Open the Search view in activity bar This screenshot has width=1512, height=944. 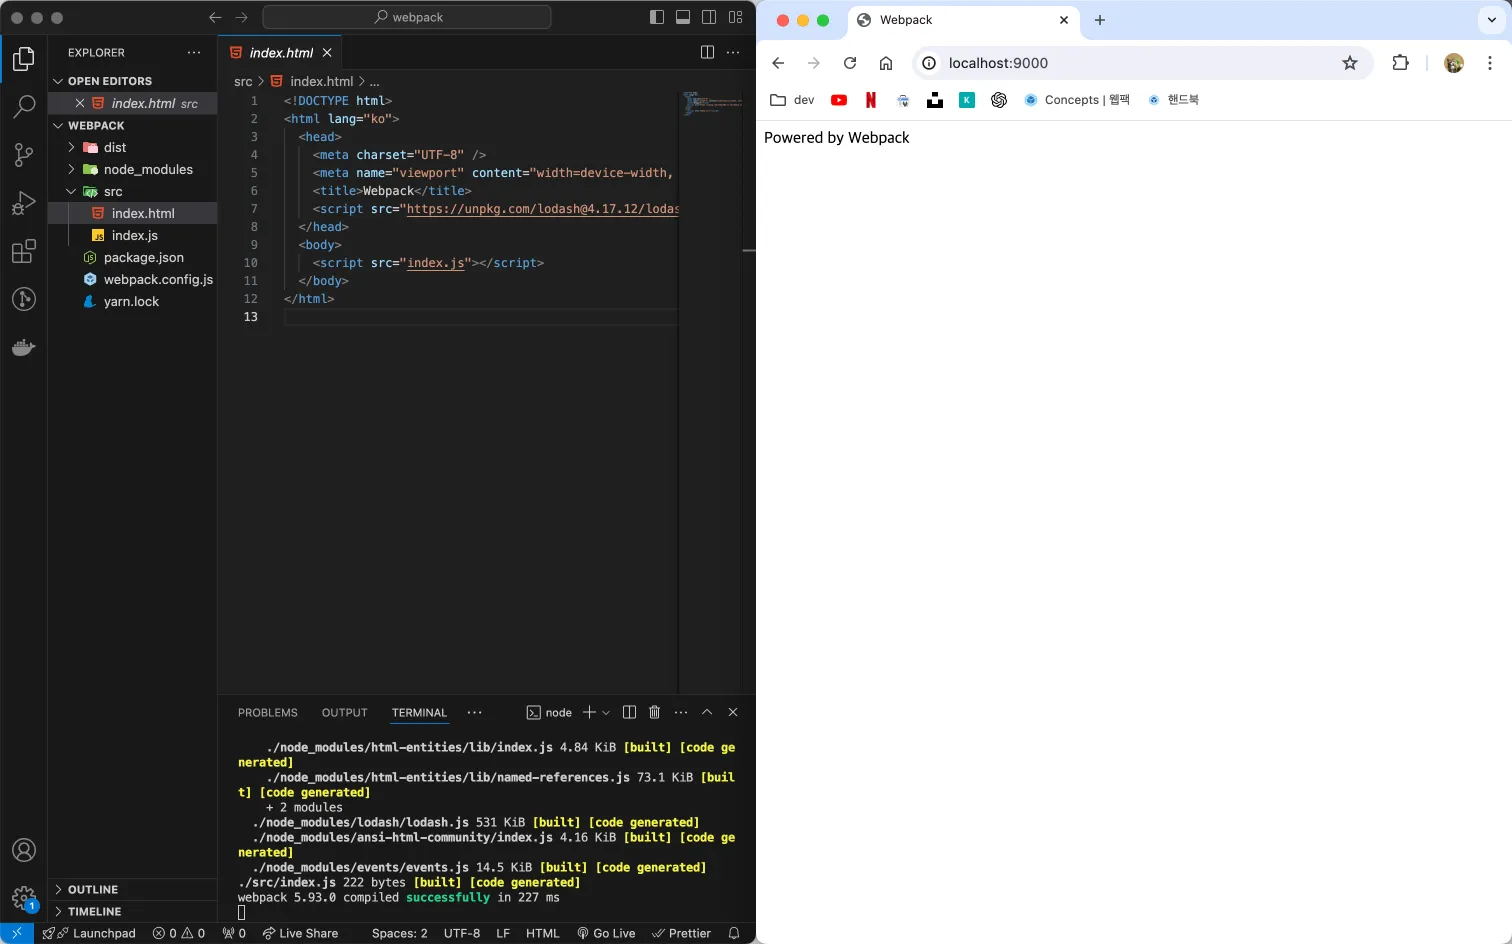click(24, 106)
